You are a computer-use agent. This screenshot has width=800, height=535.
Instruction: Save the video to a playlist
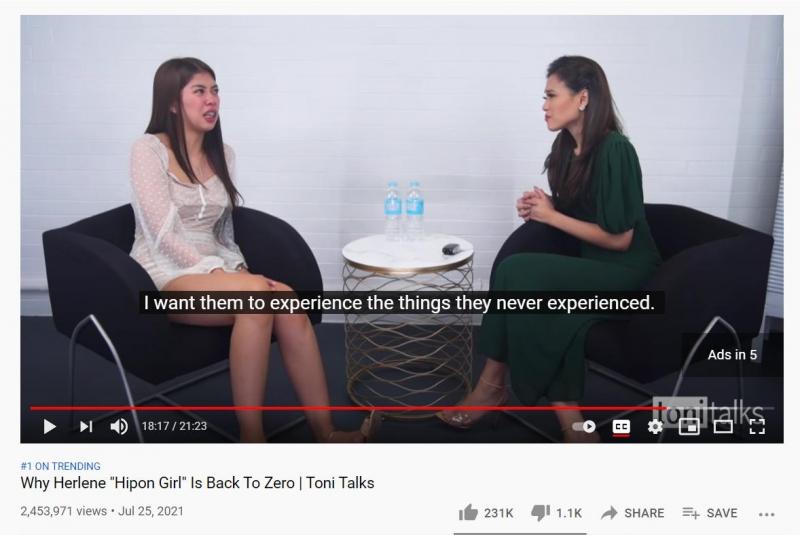710,513
